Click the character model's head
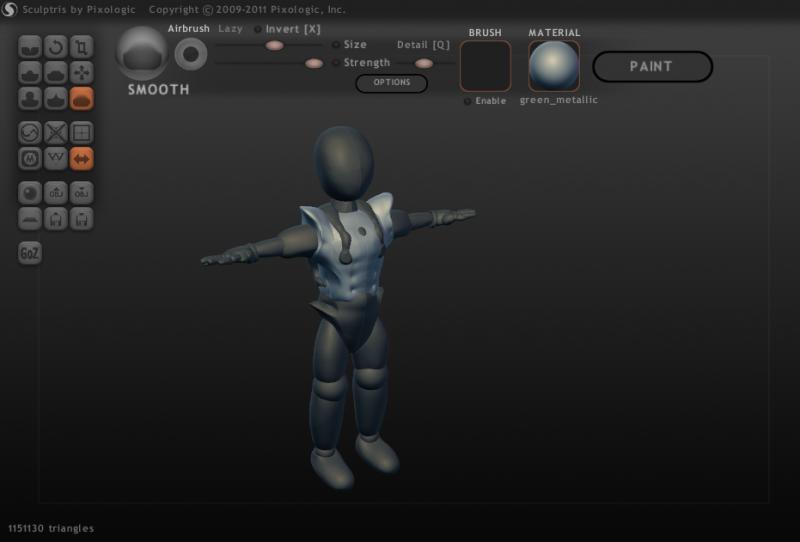The image size is (800, 542). tap(344, 163)
